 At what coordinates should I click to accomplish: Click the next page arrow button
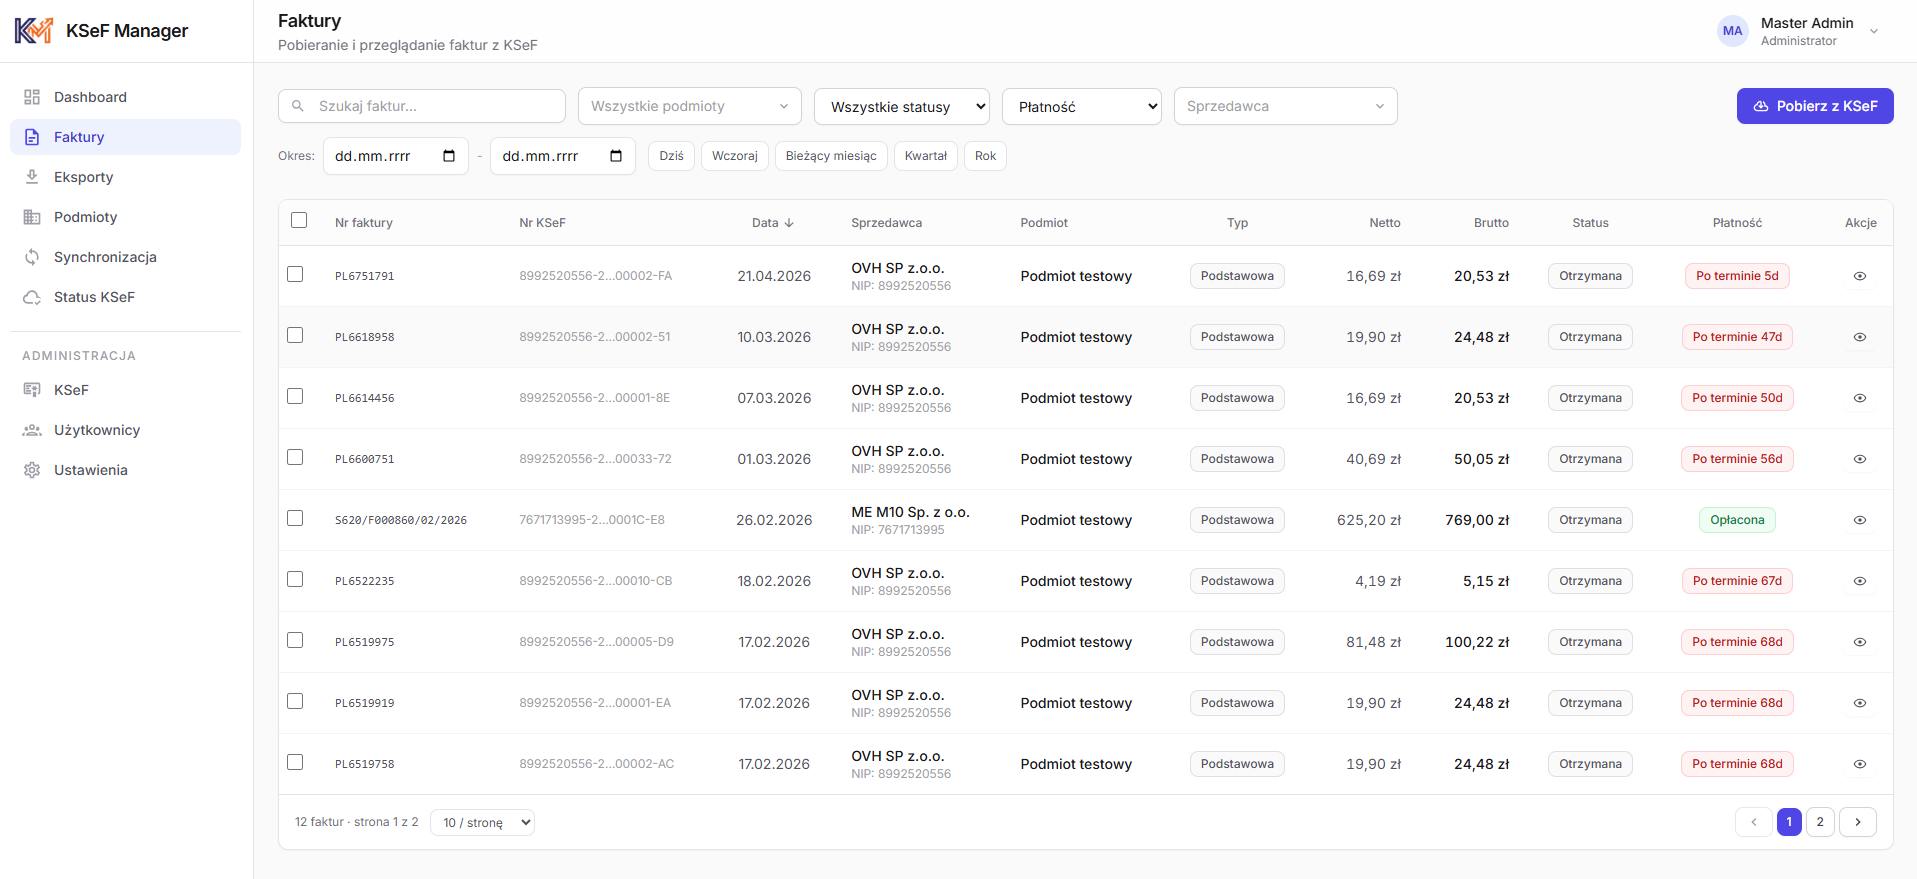coord(1858,822)
